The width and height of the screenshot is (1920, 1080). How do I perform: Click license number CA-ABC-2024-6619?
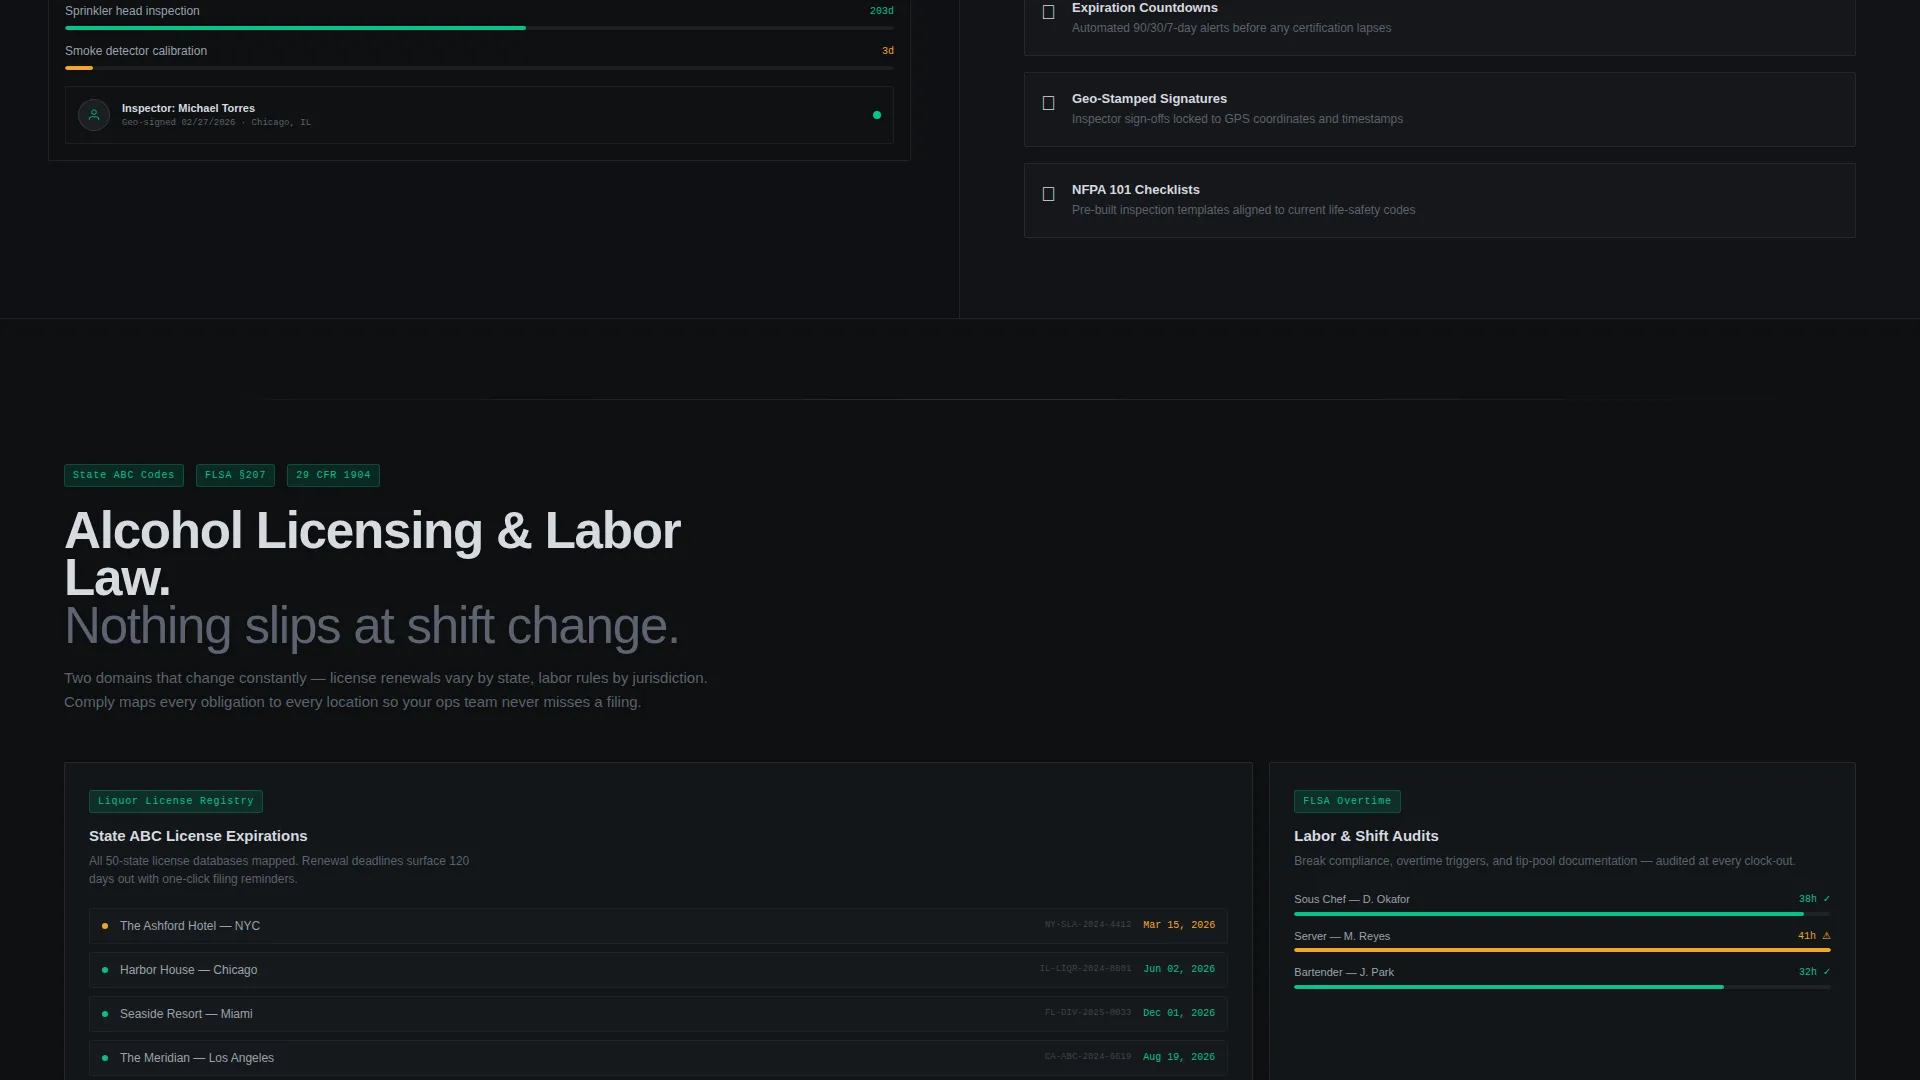click(1088, 1057)
